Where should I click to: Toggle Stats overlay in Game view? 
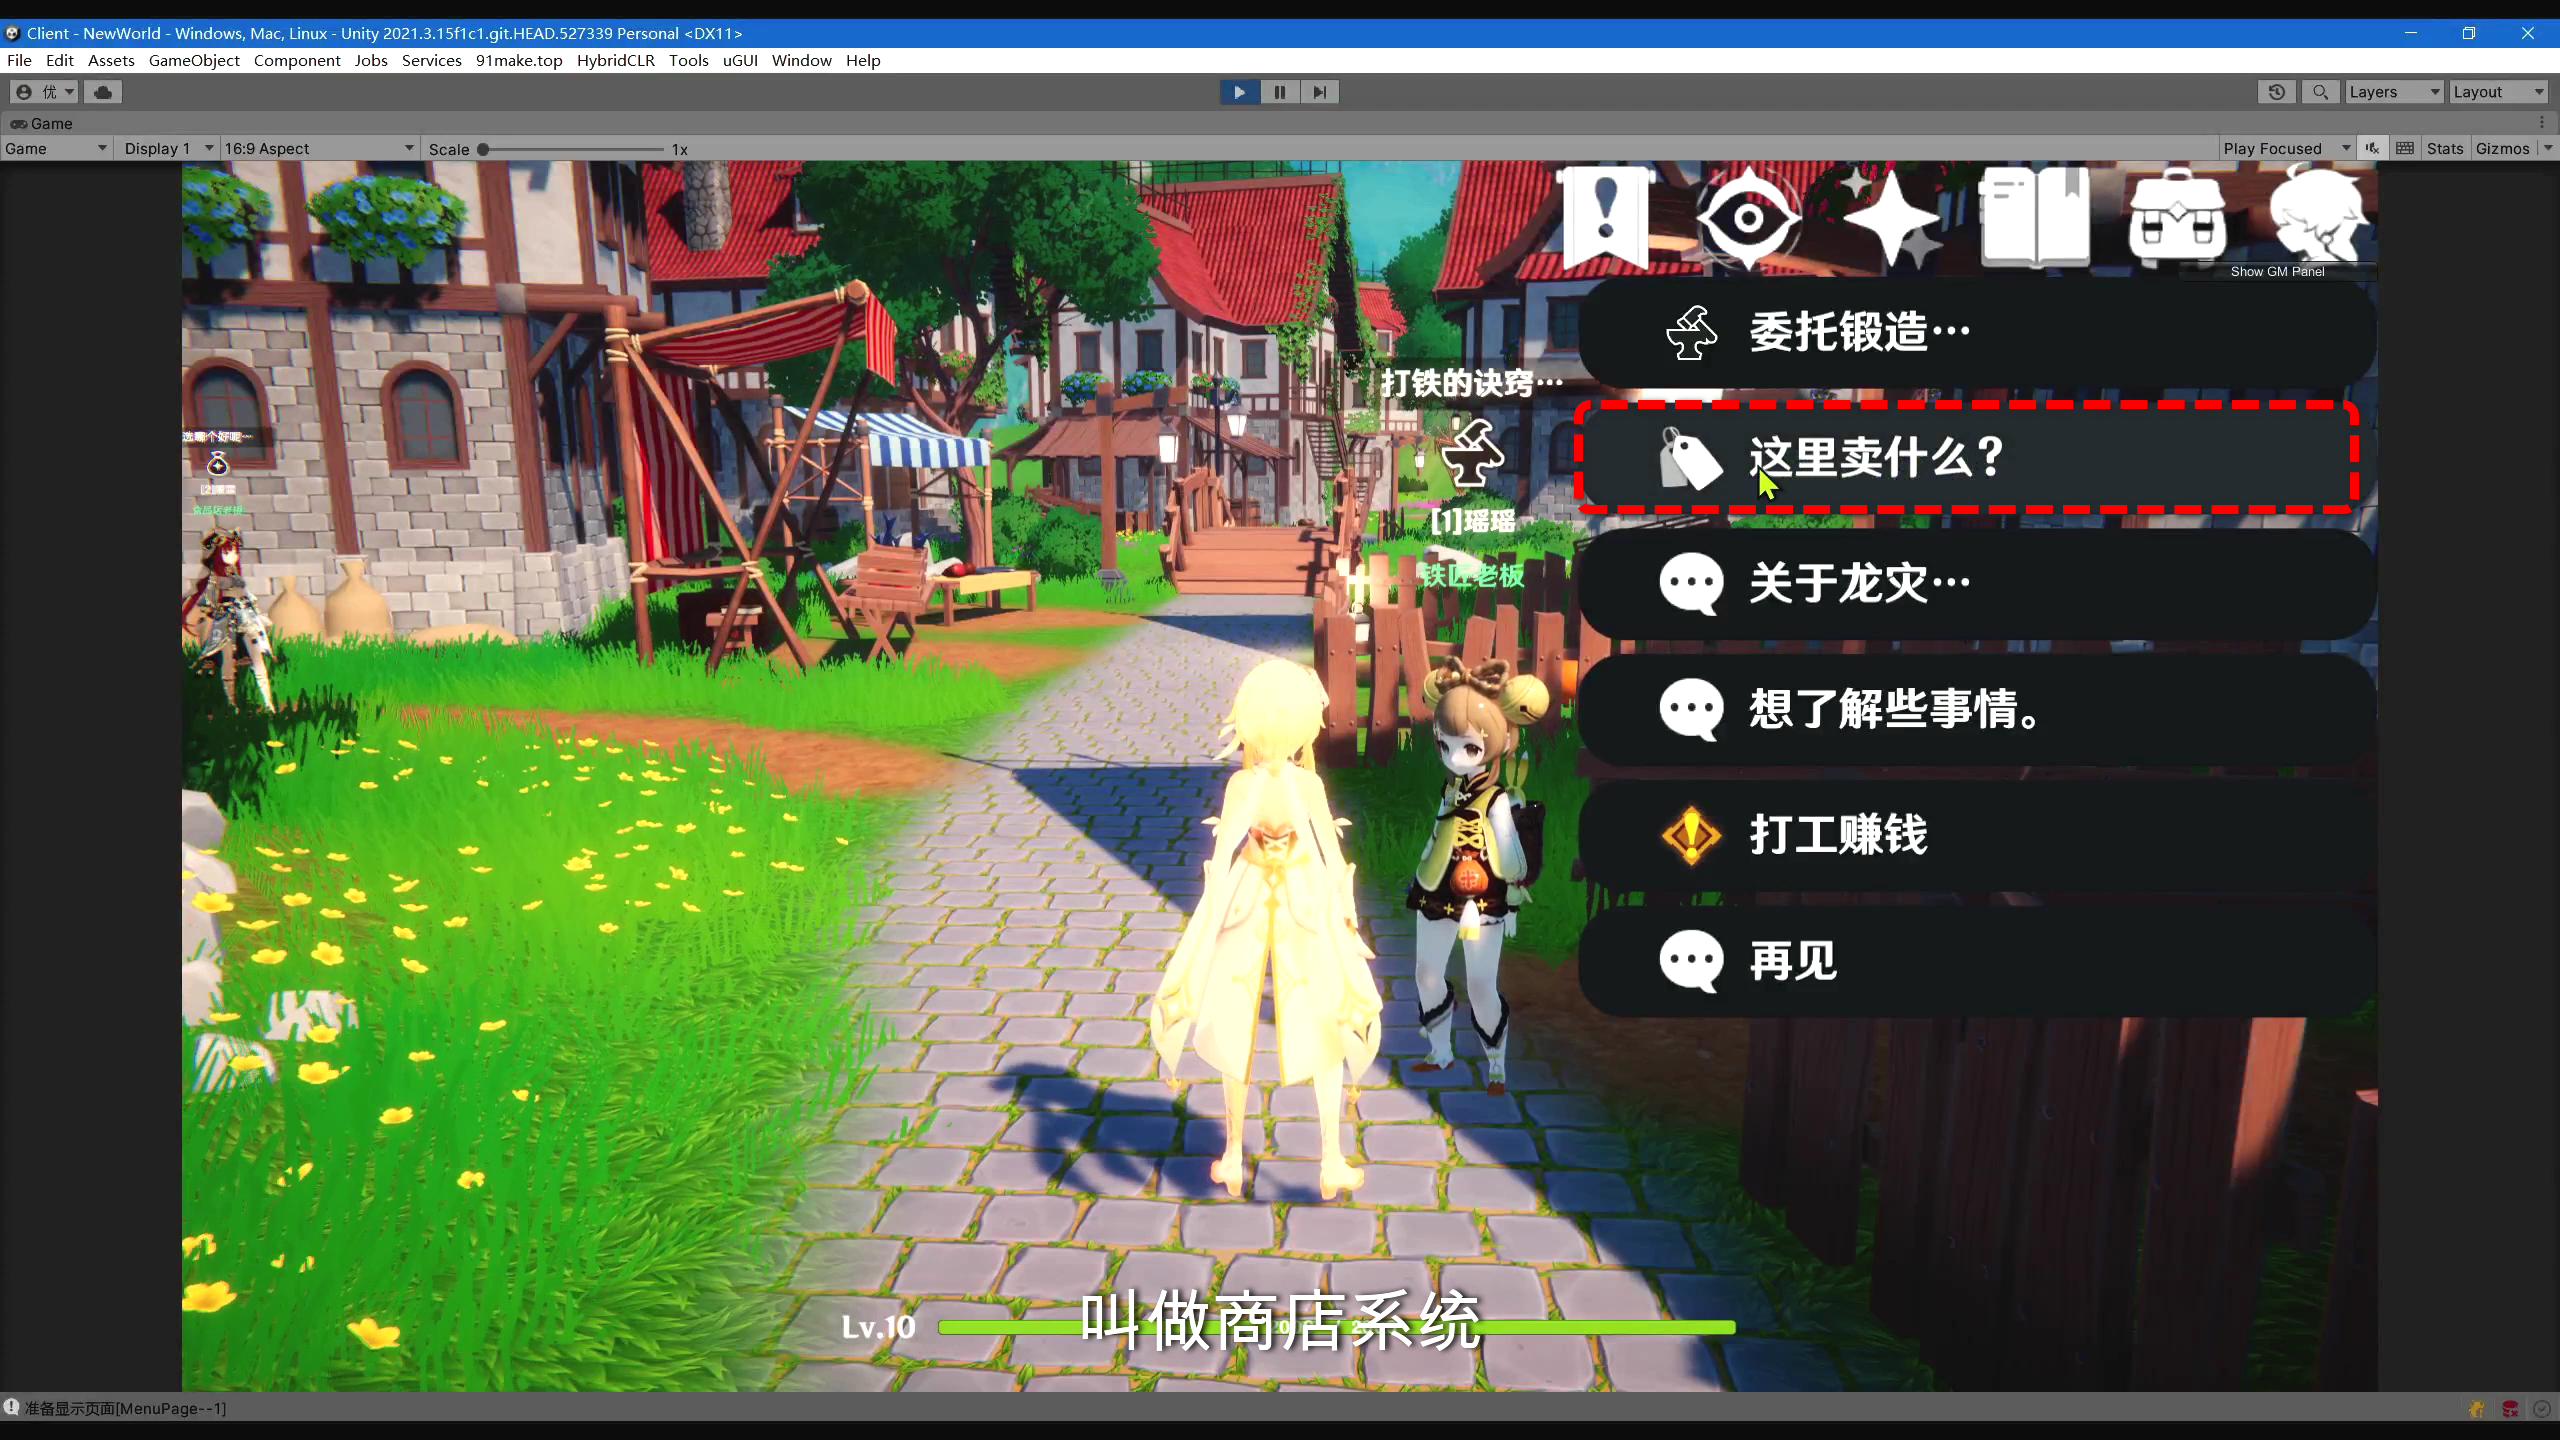pyautogui.click(x=2444, y=148)
